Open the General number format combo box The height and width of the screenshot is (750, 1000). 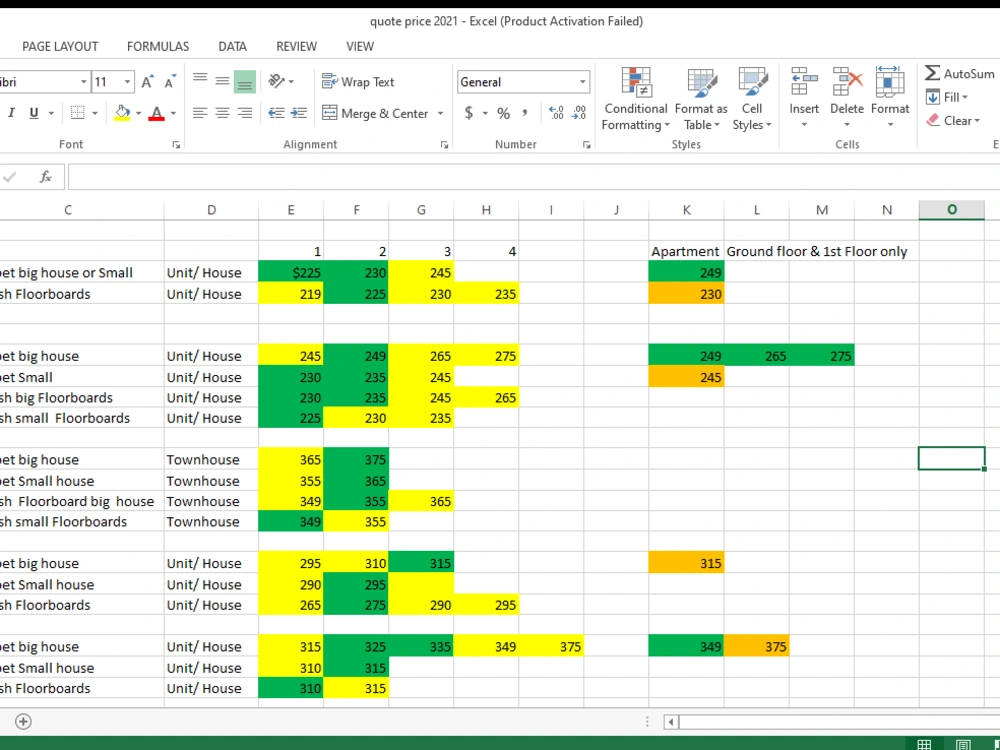(523, 82)
